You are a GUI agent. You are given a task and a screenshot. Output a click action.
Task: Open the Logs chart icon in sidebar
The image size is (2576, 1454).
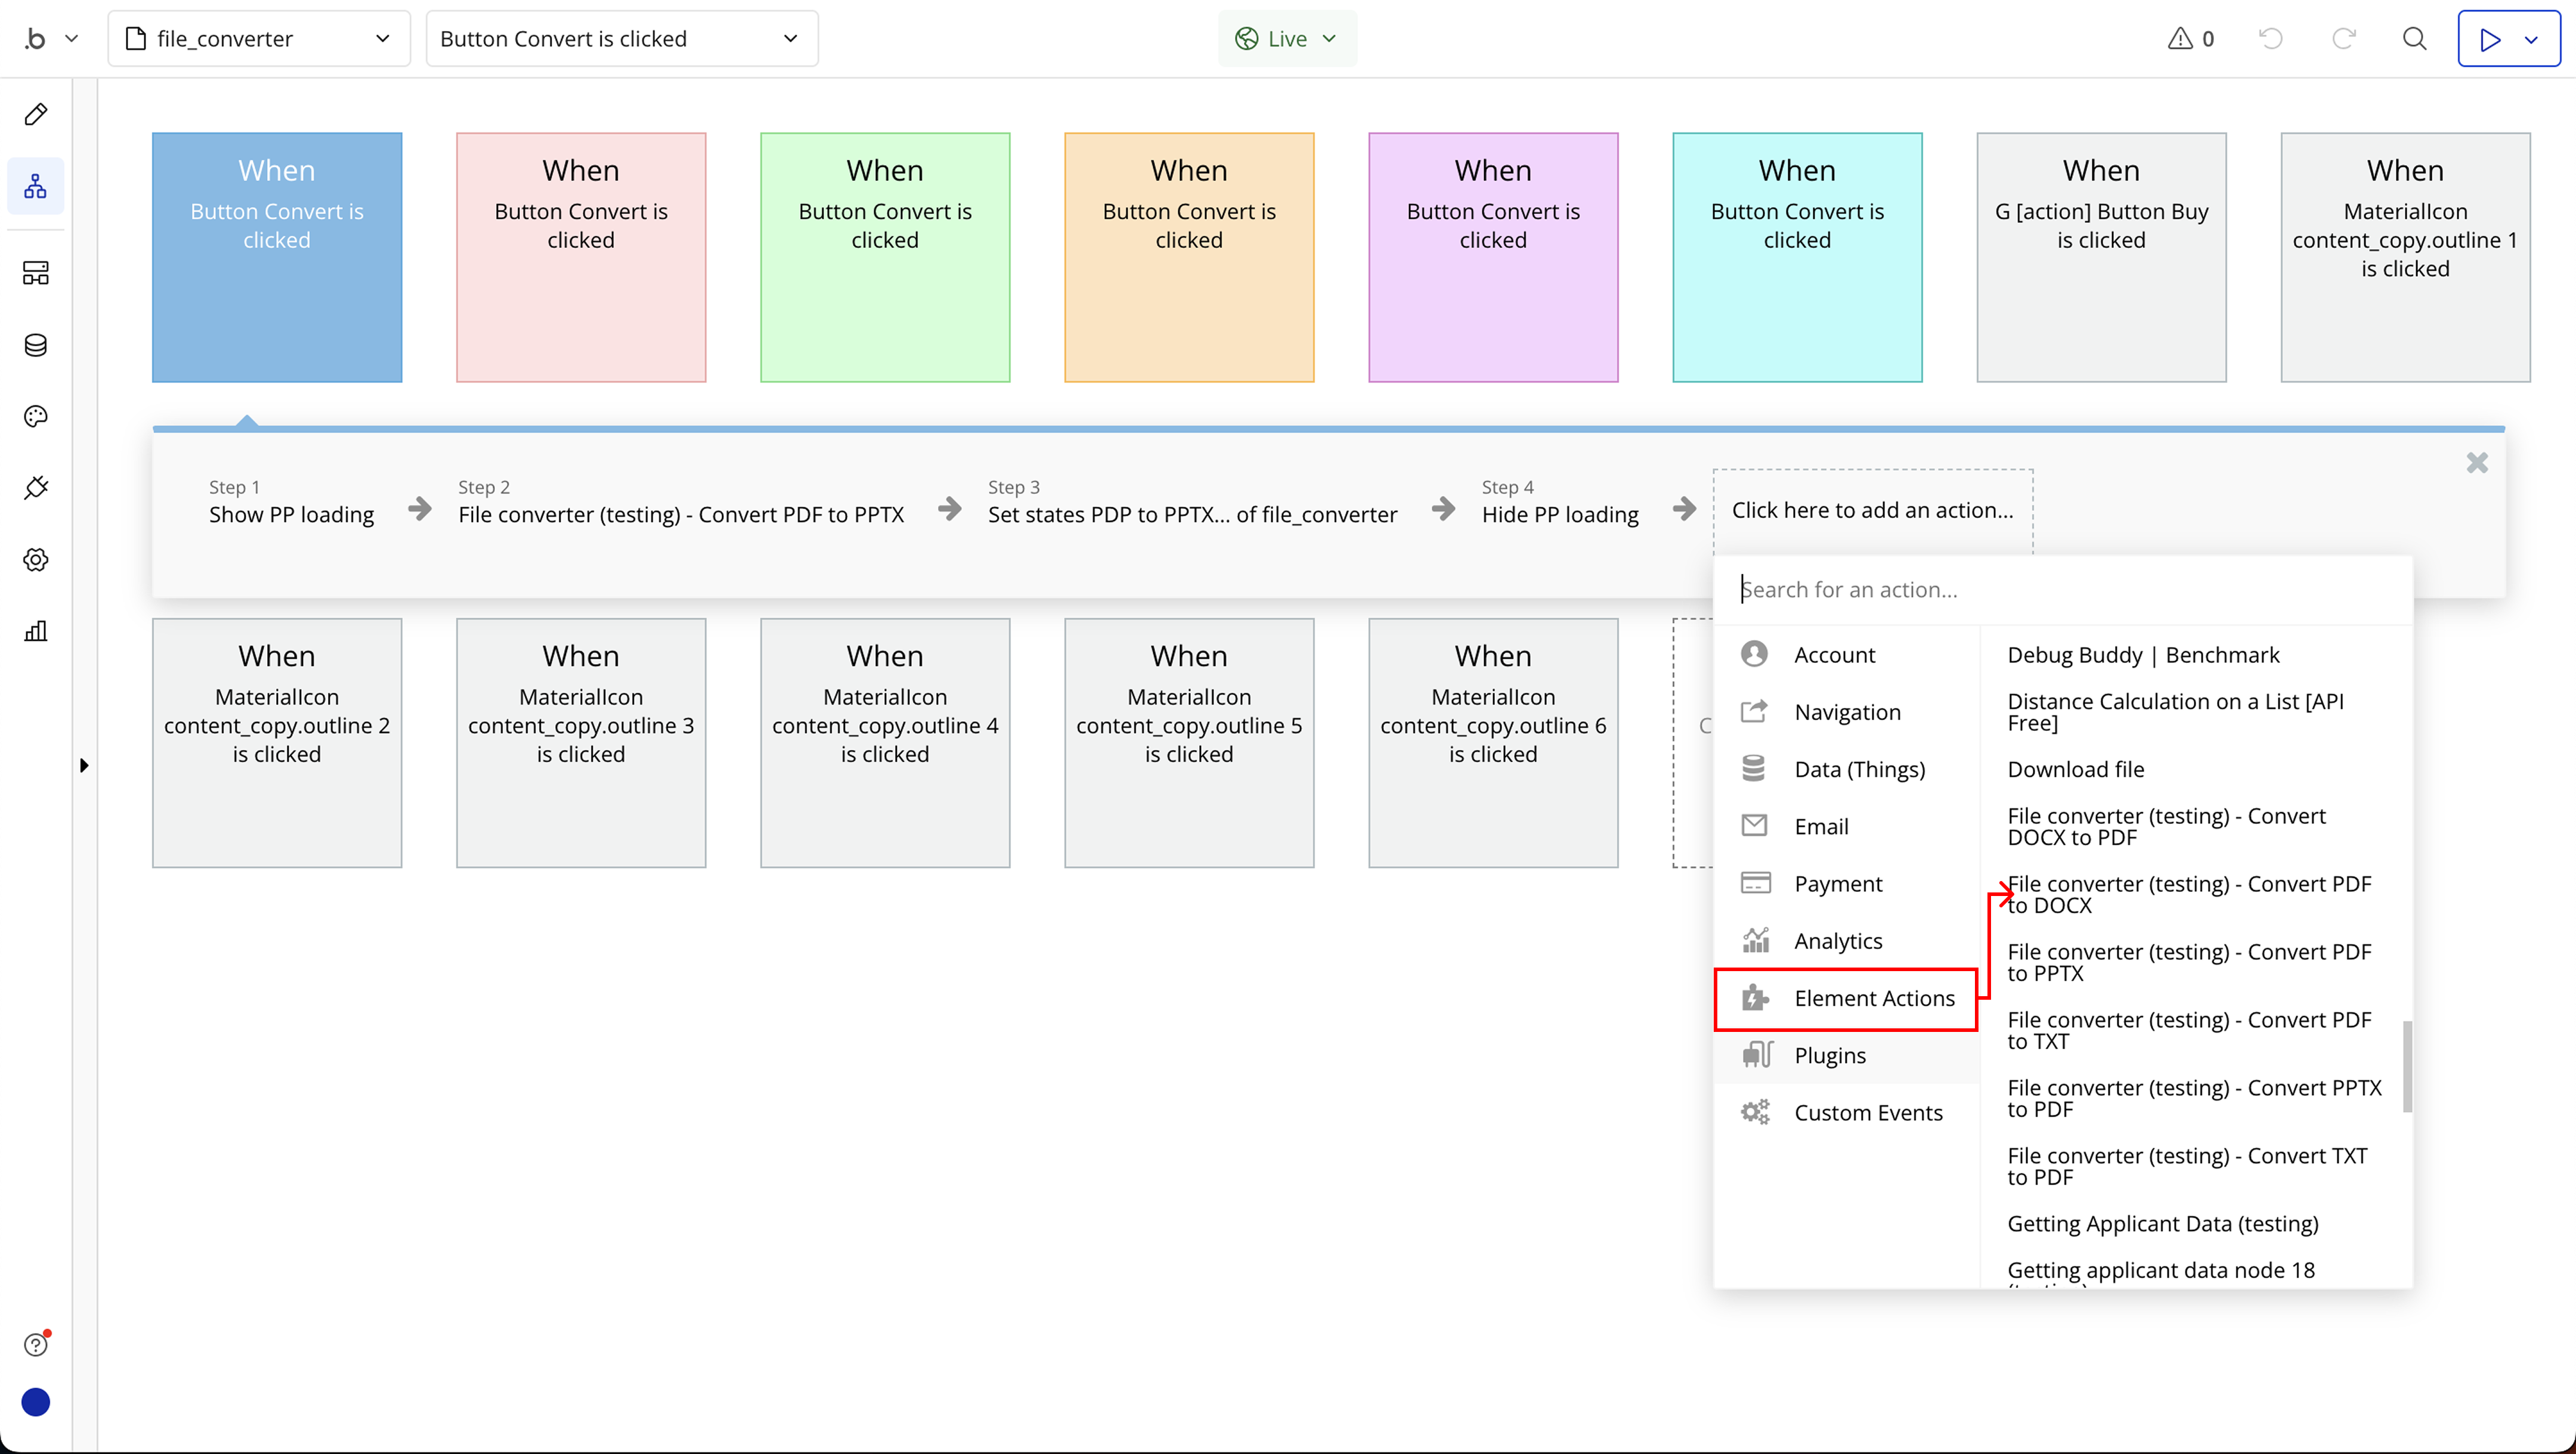[x=36, y=631]
